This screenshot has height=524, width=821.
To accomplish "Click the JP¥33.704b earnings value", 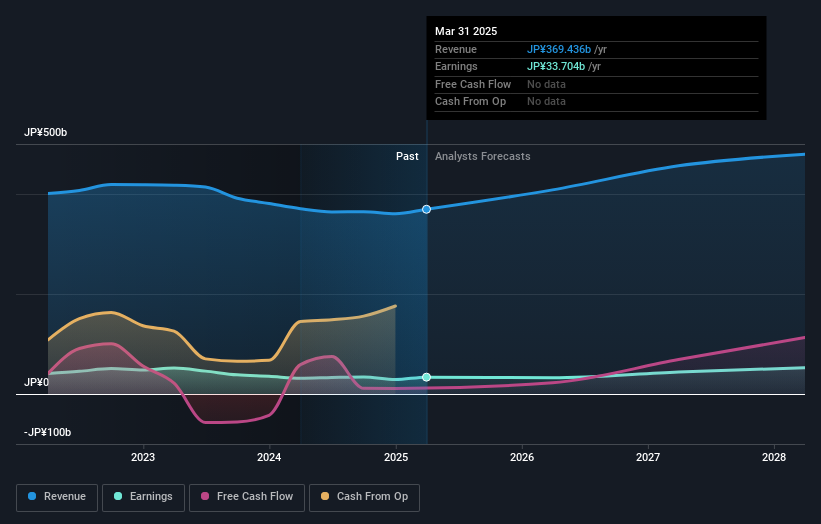I will pos(556,66).
